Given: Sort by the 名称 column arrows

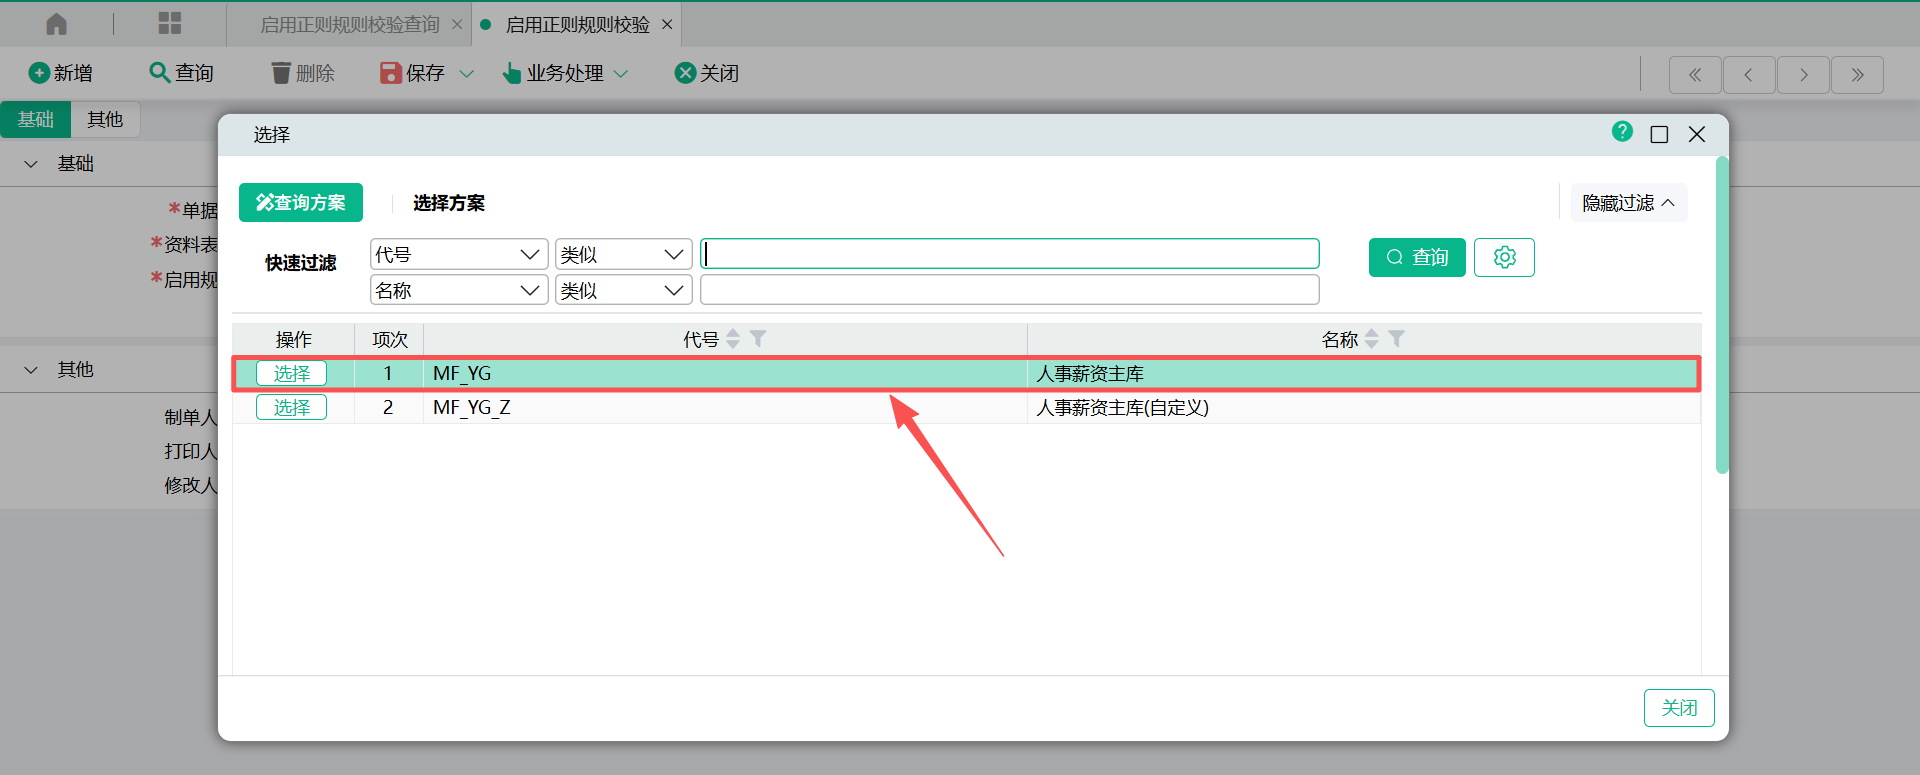Looking at the screenshot, I should (x=1372, y=339).
